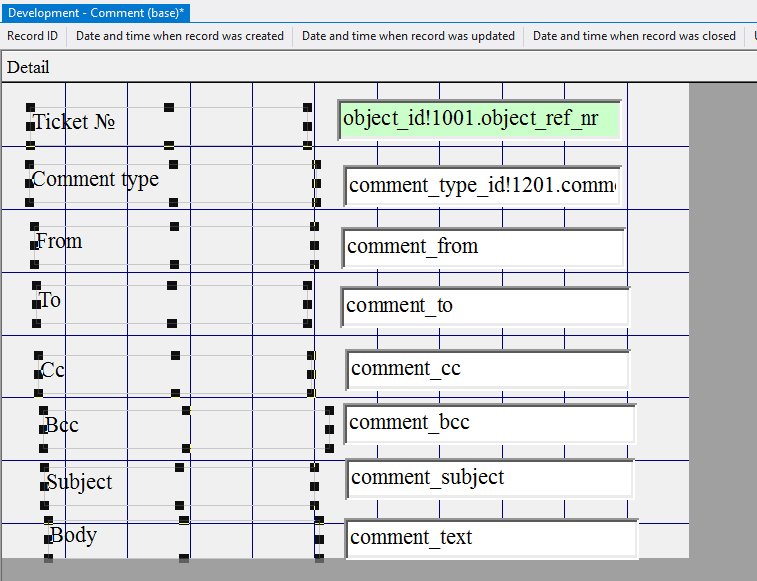This screenshot has height=581, width=757.
Task: Select the comment_from field
Action: pyautogui.click(x=482, y=247)
